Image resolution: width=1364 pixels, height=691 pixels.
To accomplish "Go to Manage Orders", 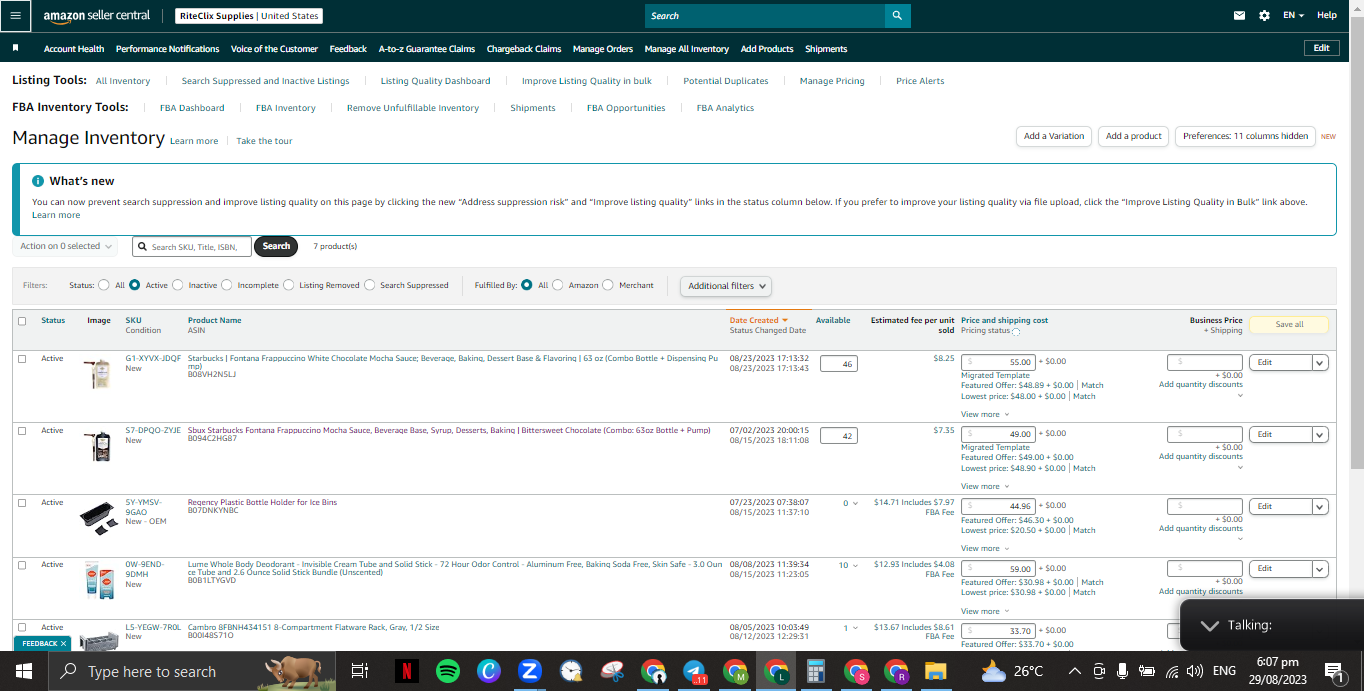I will [603, 49].
